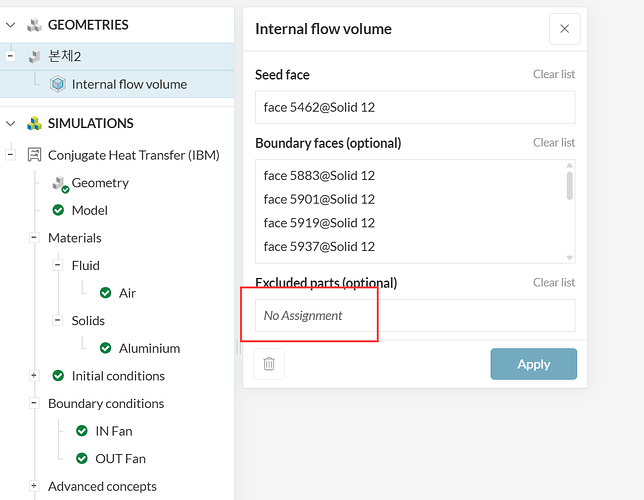
Task: Open the Model settings item
Action: pyautogui.click(x=90, y=210)
